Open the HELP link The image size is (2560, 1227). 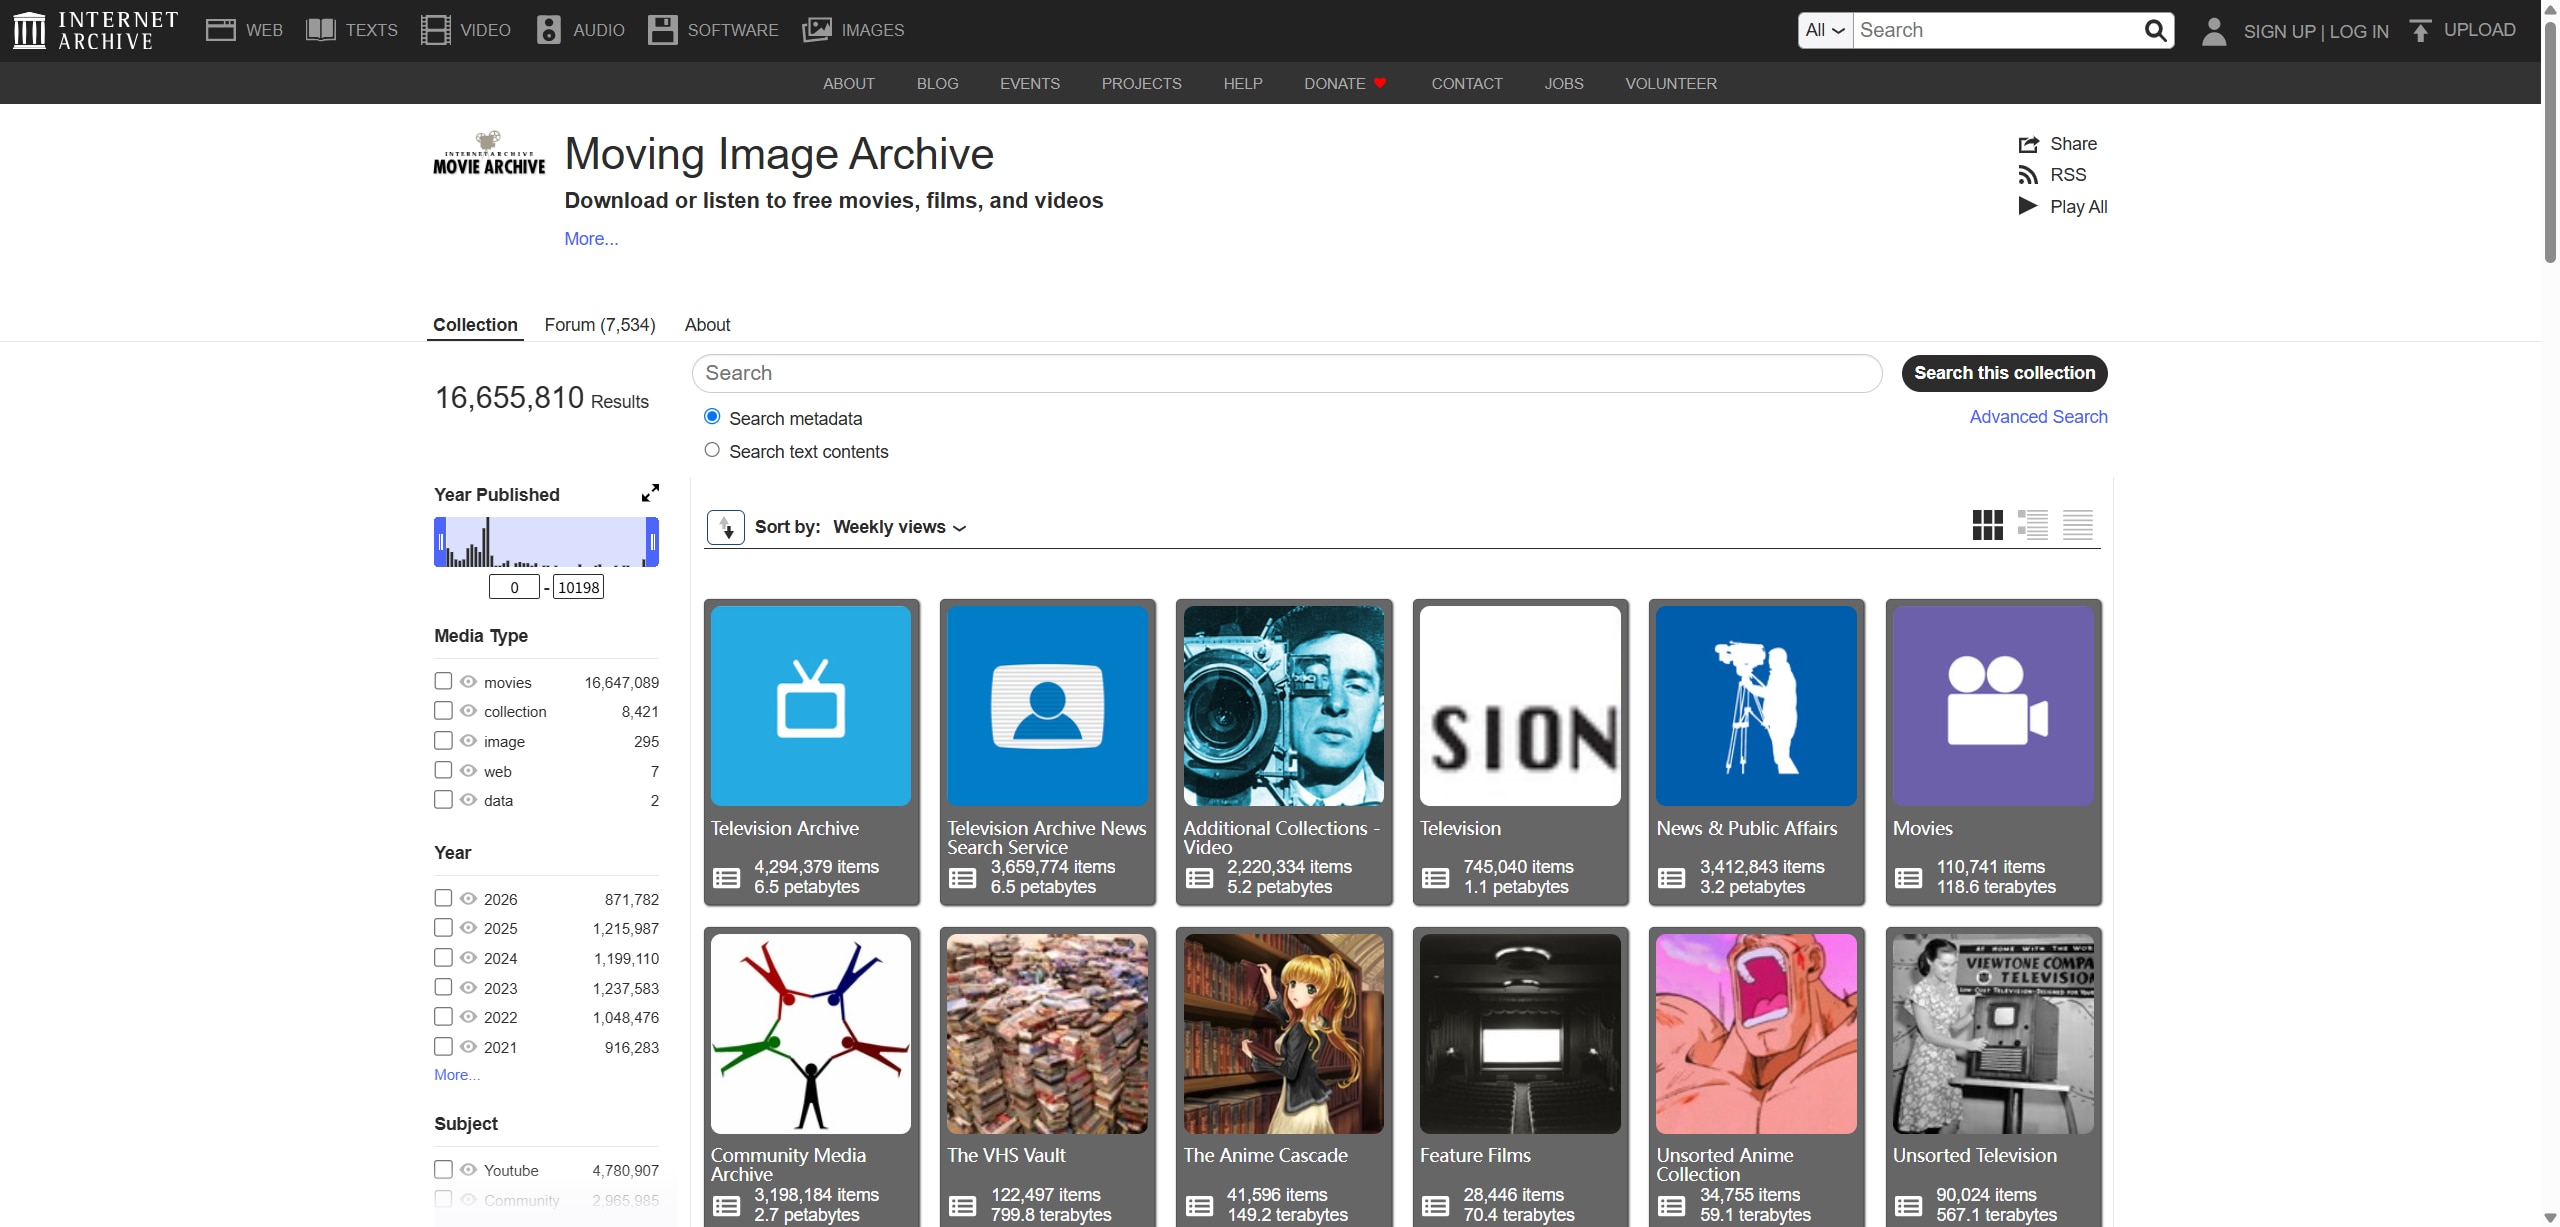point(1243,84)
